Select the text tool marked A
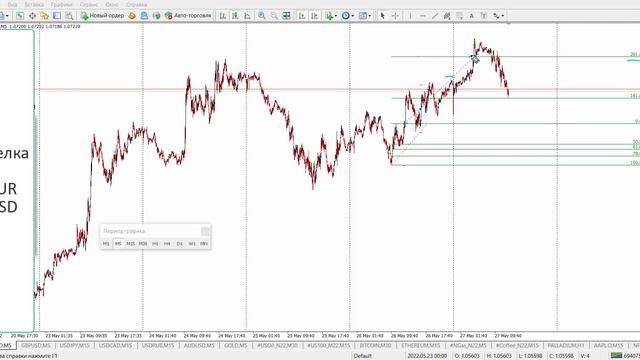 pyautogui.click(x=471, y=16)
